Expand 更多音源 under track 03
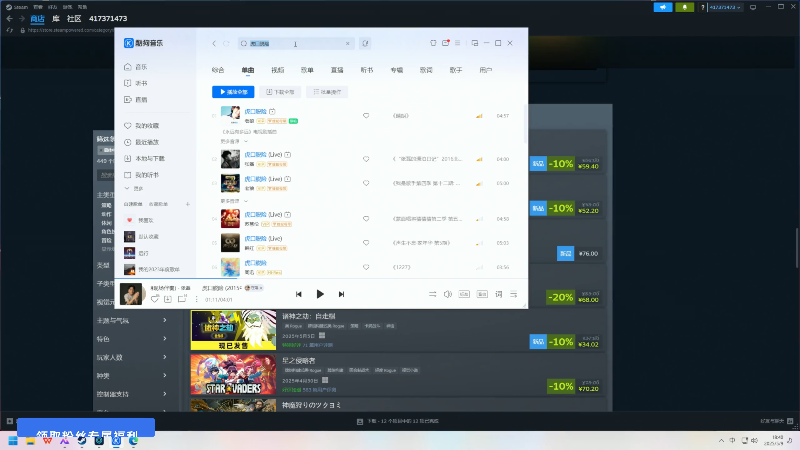The width and height of the screenshot is (800, 450). [x=234, y=201]
